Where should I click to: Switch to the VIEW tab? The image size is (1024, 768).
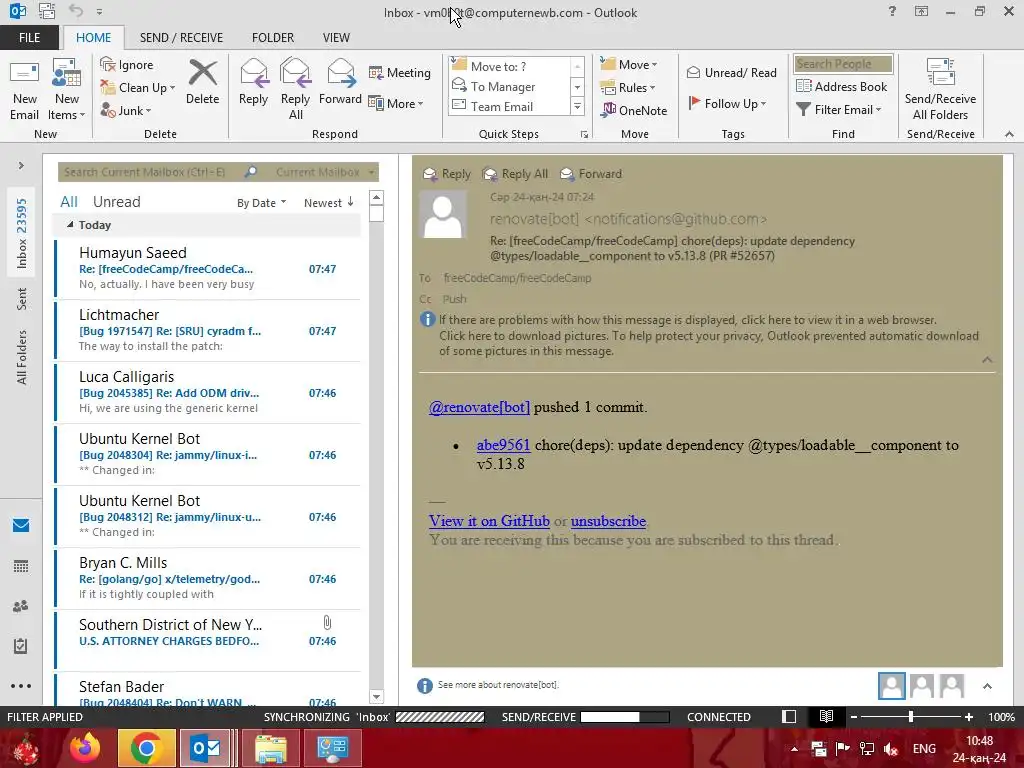[336, 37]
